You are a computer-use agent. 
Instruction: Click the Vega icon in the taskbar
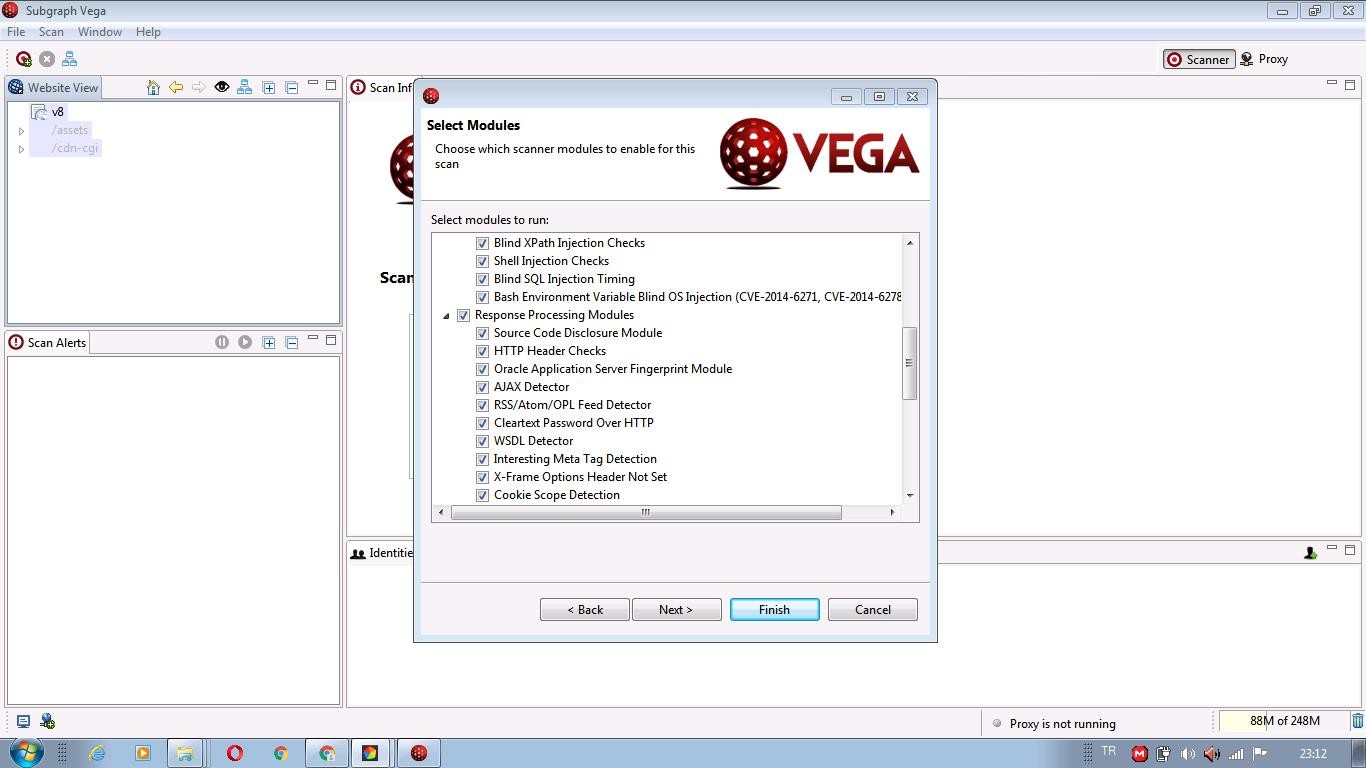coord(419,753)
